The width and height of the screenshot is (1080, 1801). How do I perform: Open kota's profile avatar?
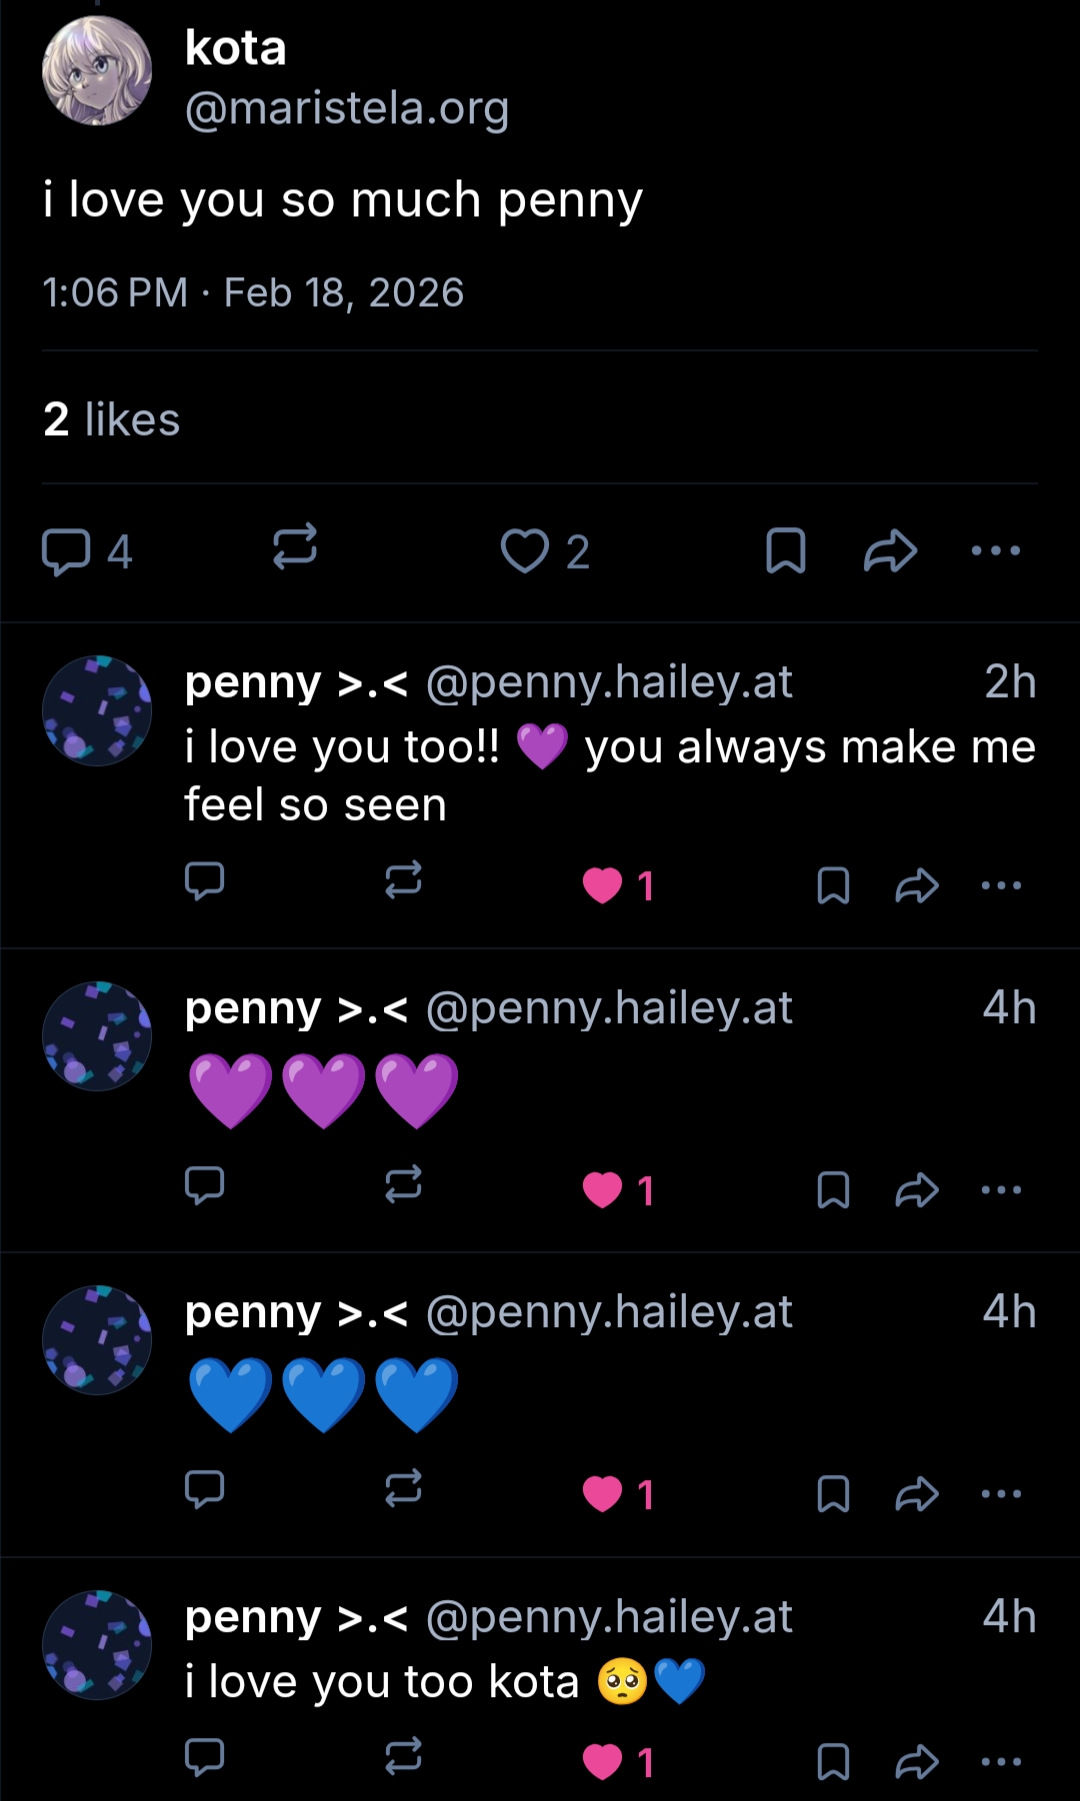click(97, 71)
